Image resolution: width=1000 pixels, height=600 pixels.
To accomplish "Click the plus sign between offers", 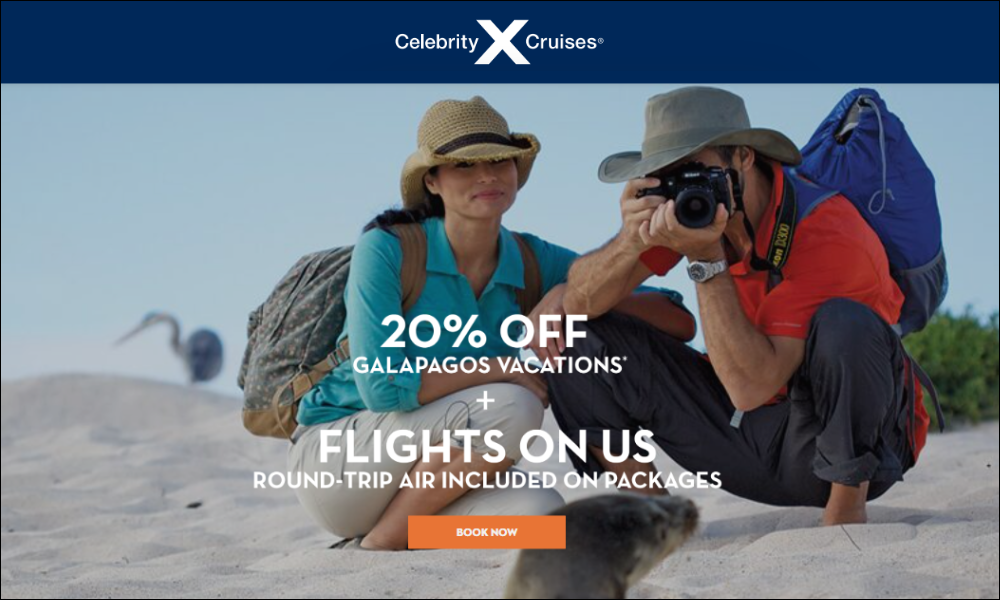I will coord(487,400).
